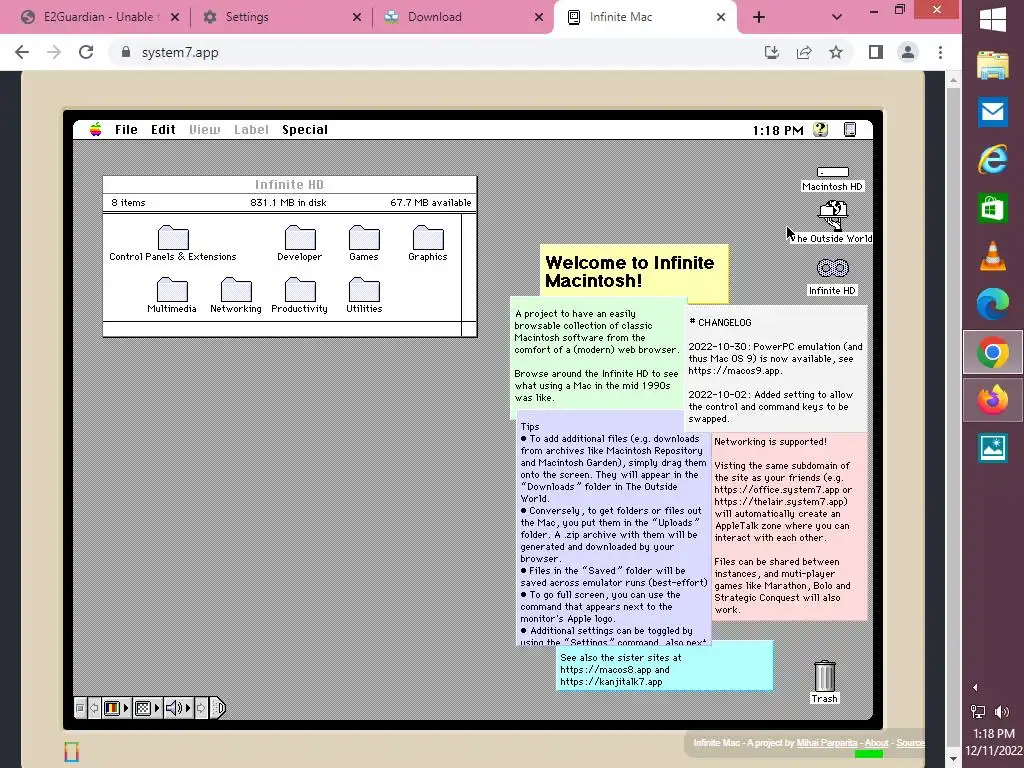Open the Chrome three-dot menu
This screenshot has width=1024, height=768.
tap(940, 52)
